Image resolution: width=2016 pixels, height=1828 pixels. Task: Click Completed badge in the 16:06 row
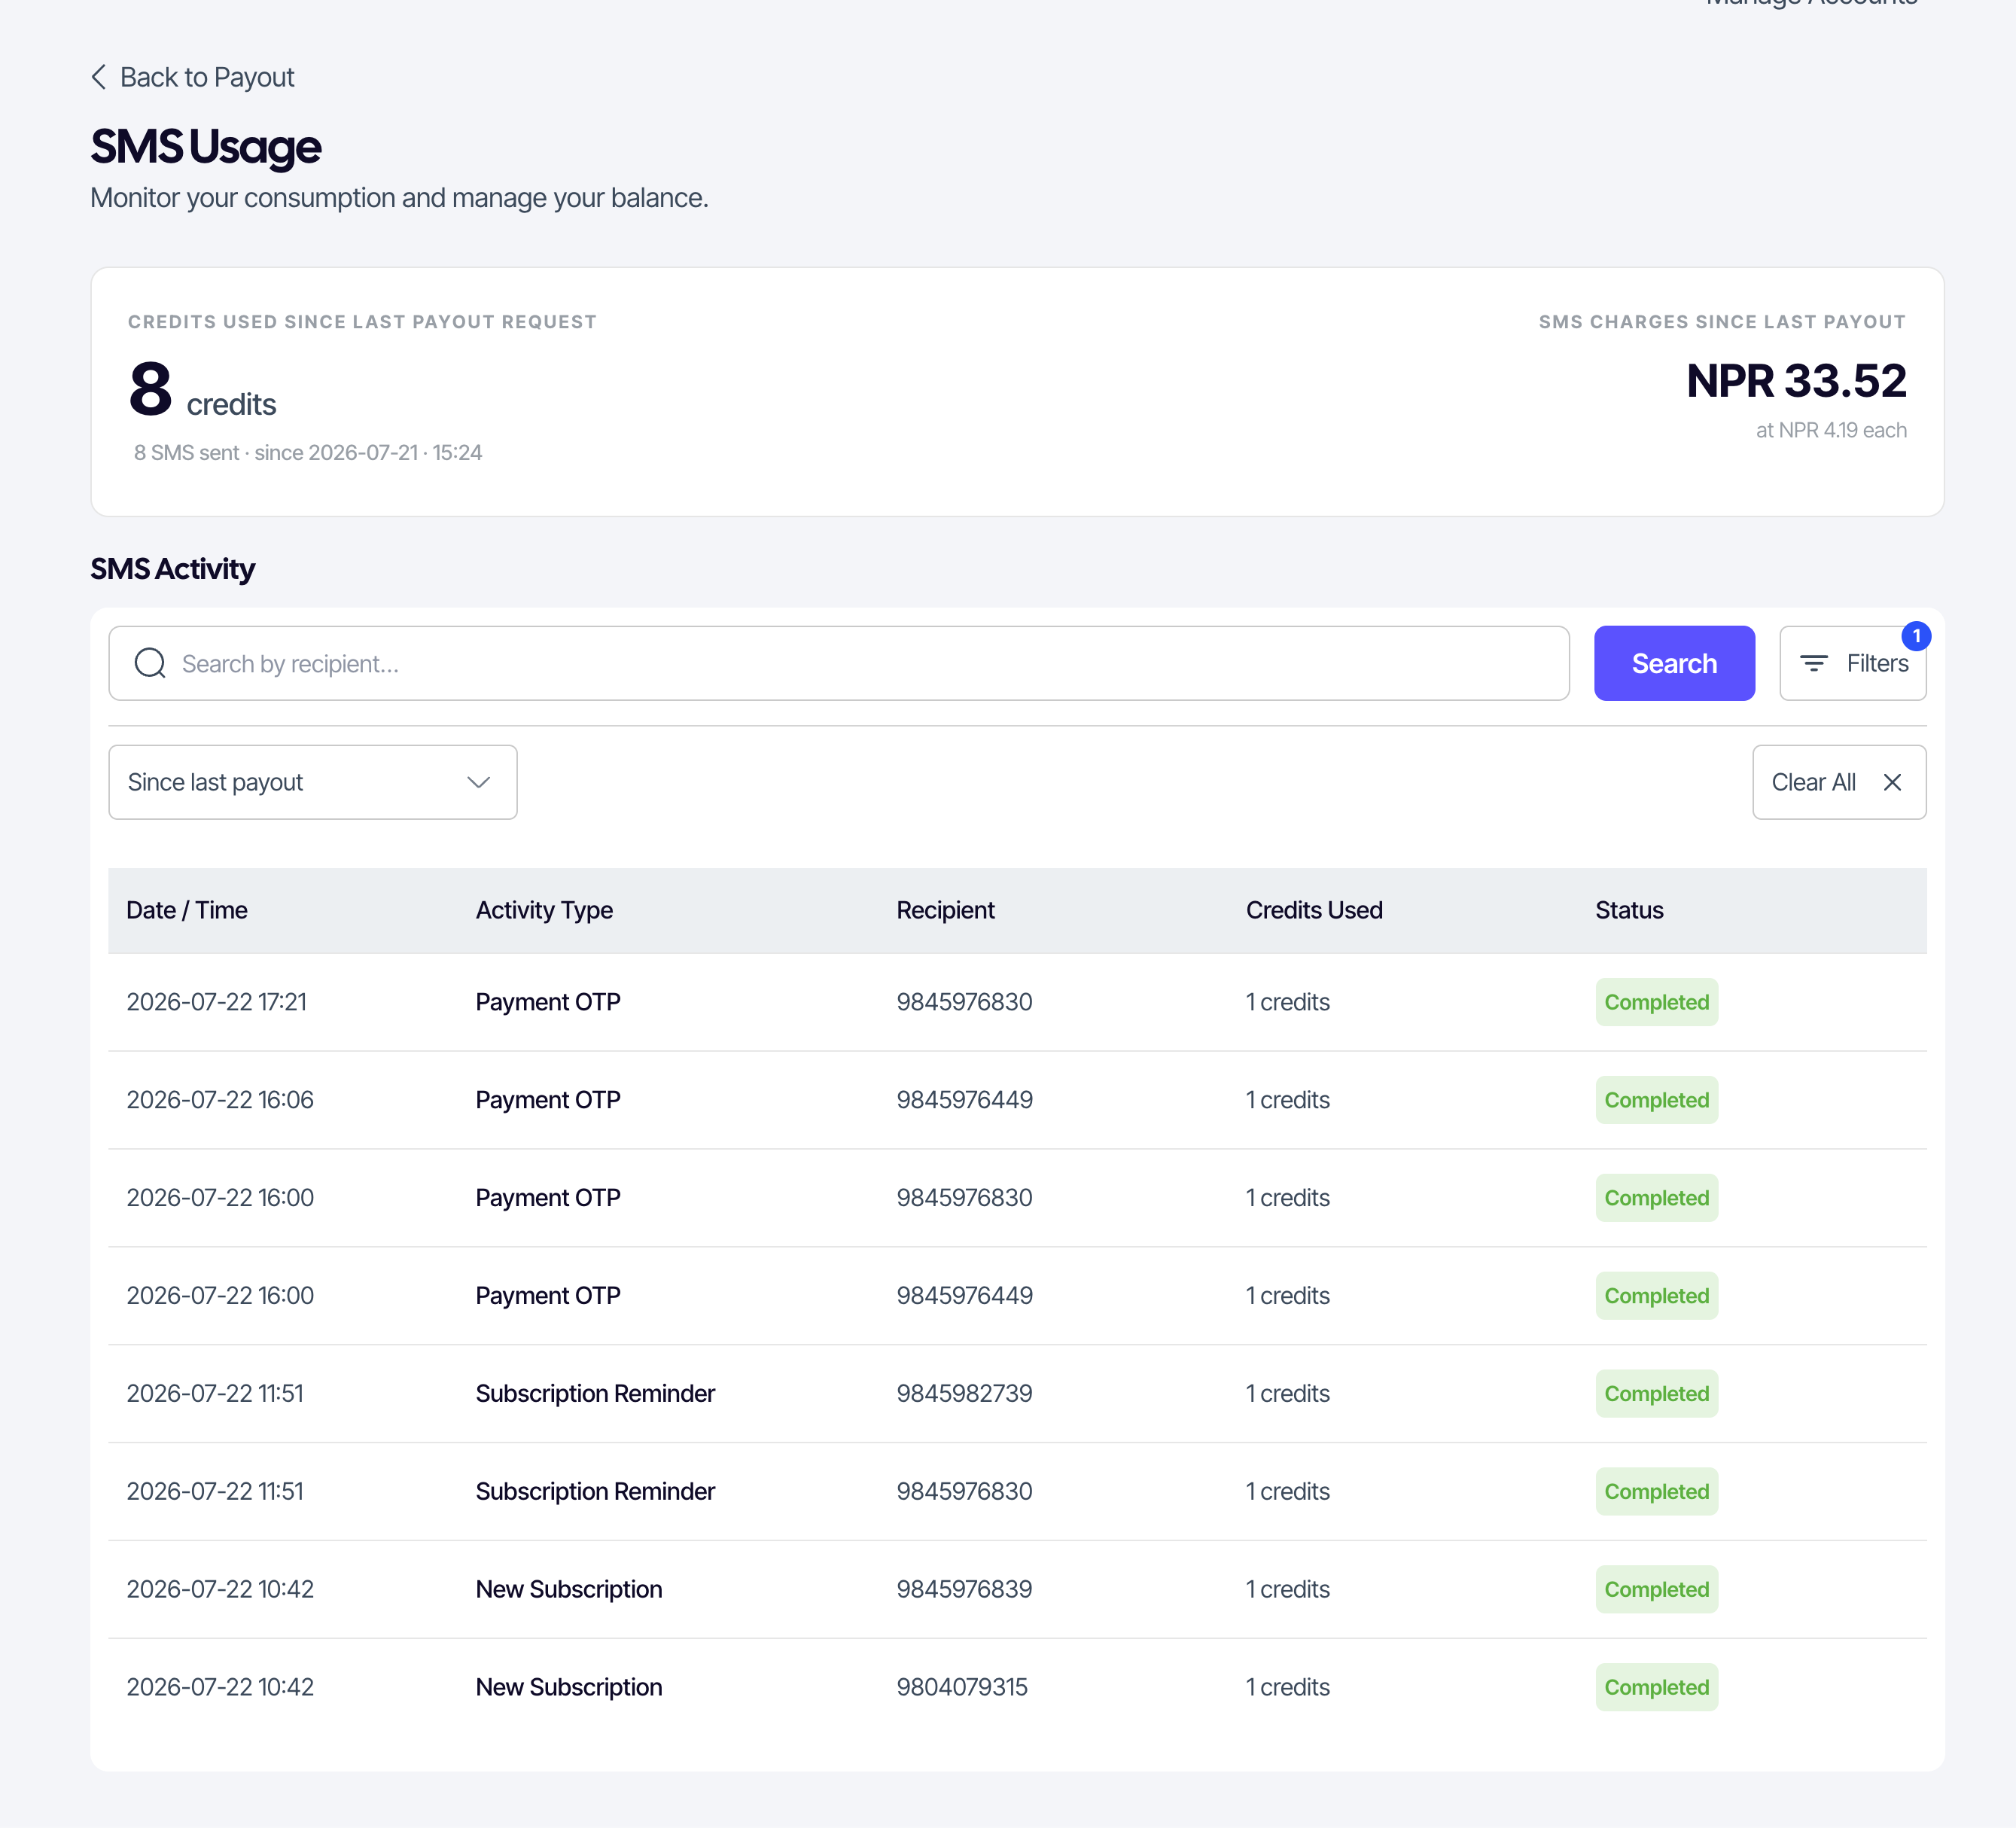coord(1656,1100)
